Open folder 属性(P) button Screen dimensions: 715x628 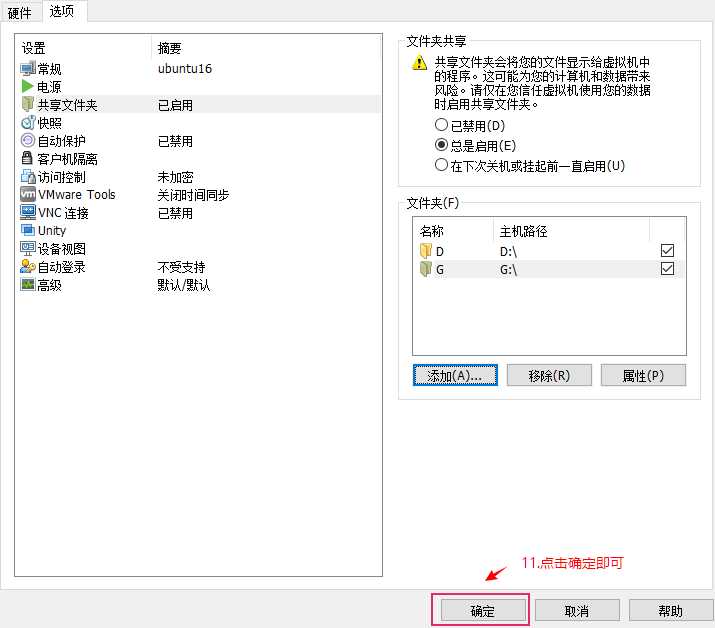[x=643, y=375]
